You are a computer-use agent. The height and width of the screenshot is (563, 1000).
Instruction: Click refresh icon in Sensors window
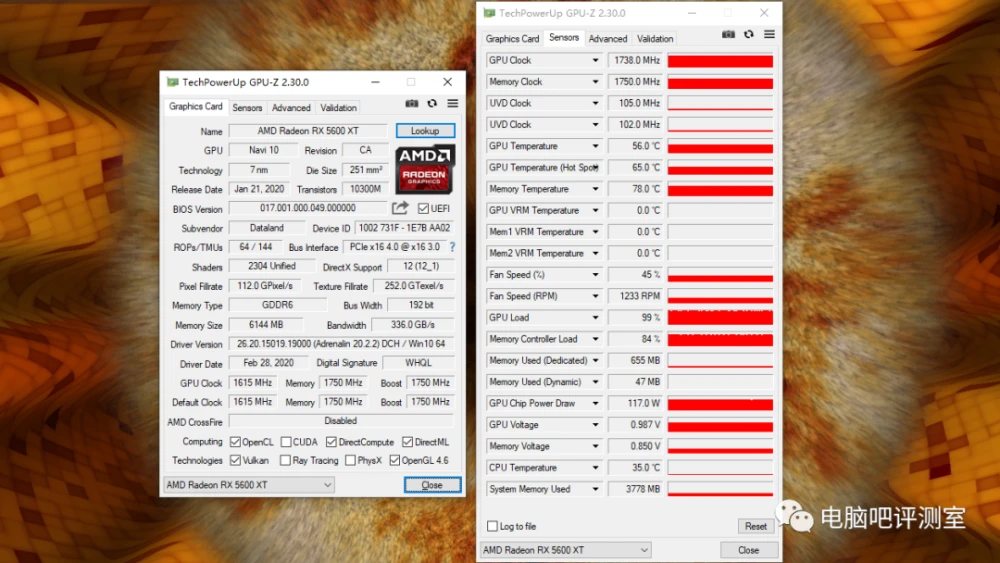pyautogui.click(x=749, y=34)
